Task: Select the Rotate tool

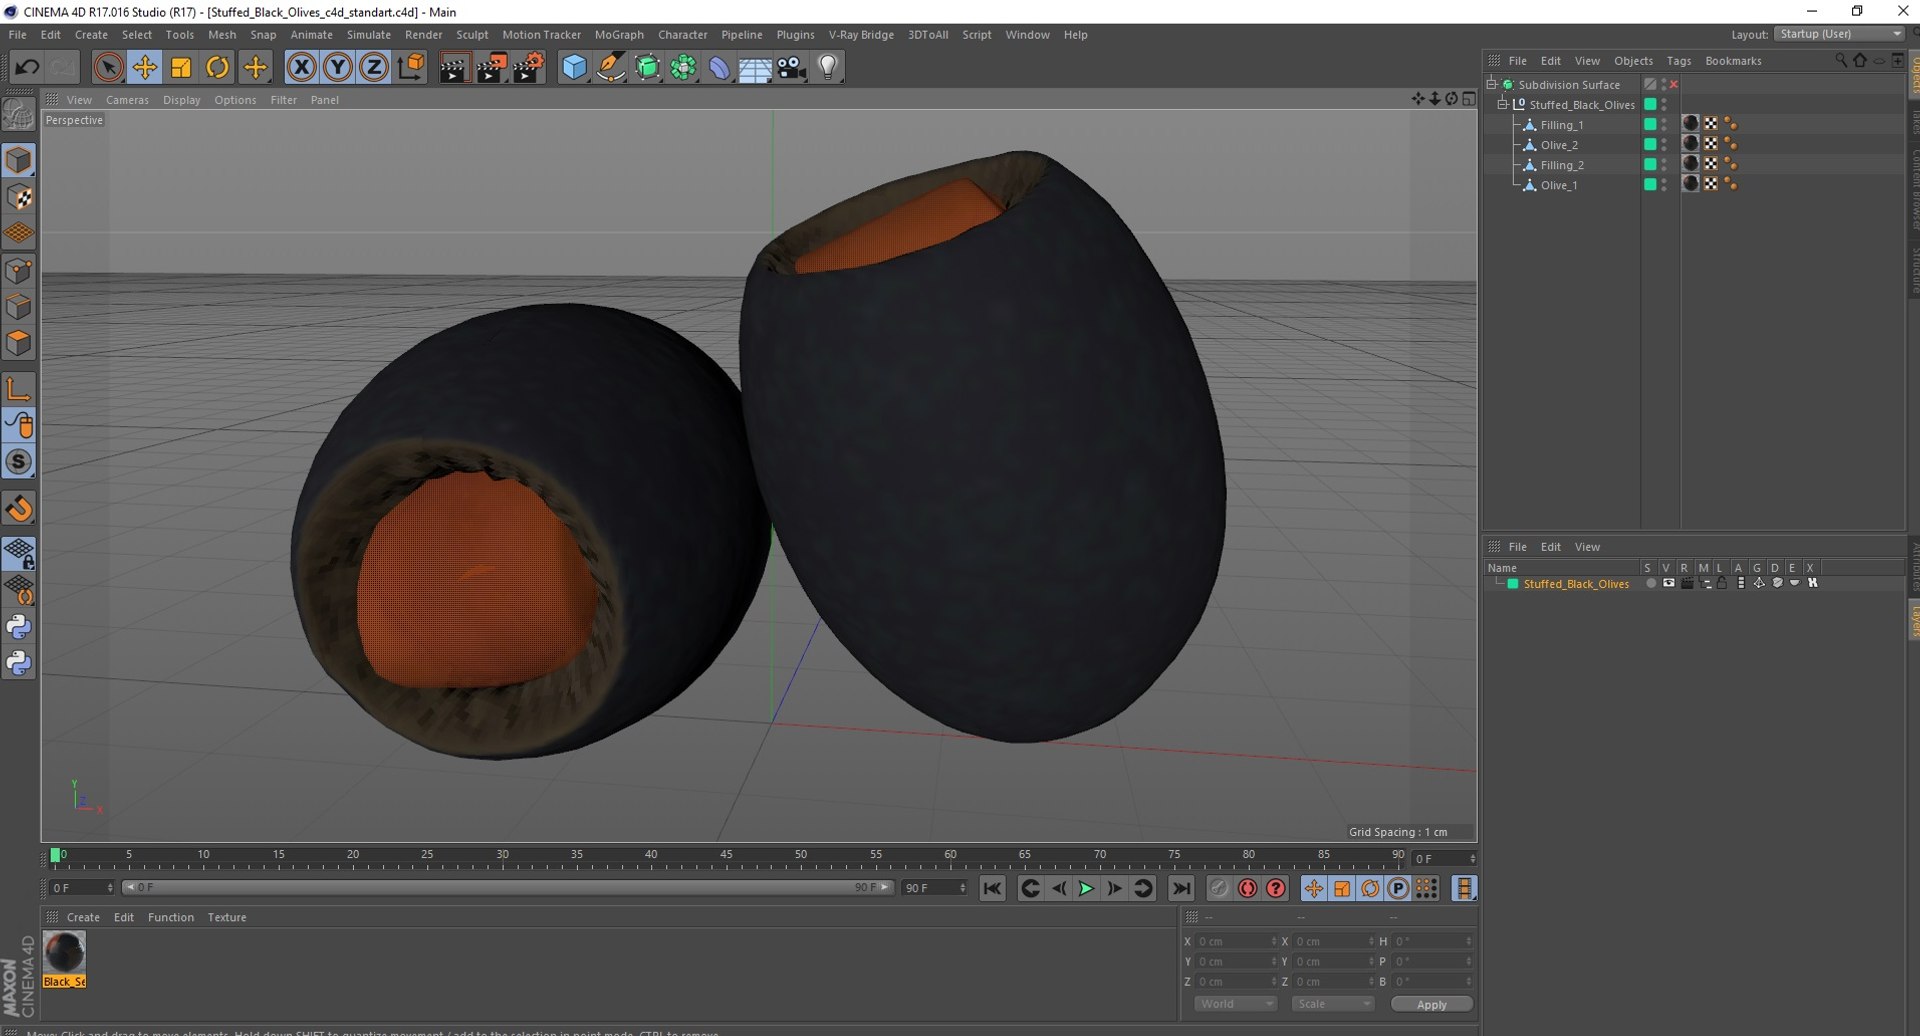Action: 217,67
